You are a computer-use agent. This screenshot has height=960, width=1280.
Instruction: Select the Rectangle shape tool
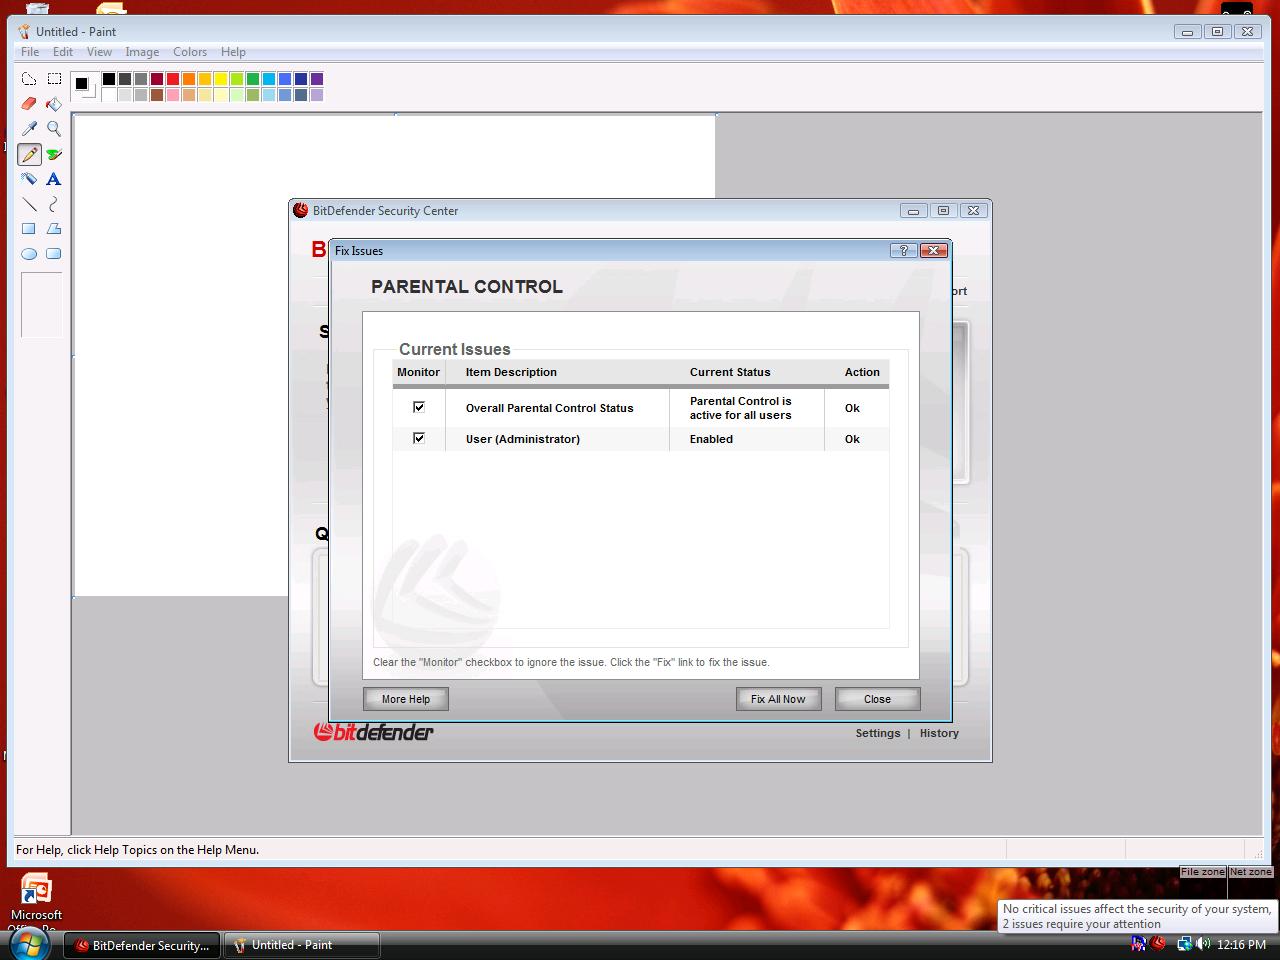(29, 229)
